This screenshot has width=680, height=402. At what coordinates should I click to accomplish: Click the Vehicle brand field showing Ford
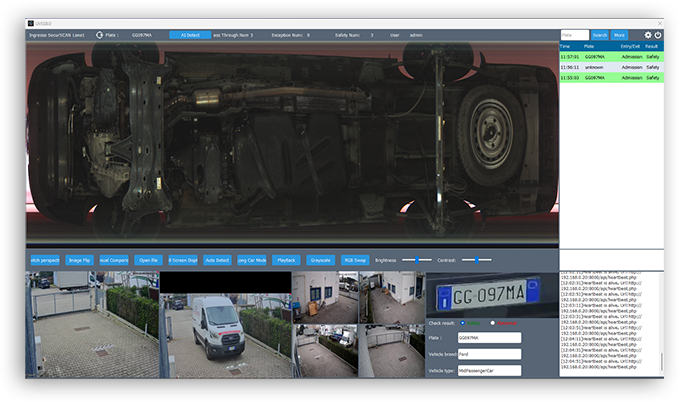point(489,354)
